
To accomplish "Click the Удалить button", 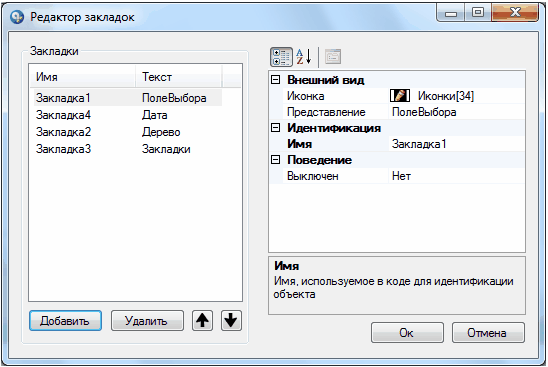I will pos(147,321).
